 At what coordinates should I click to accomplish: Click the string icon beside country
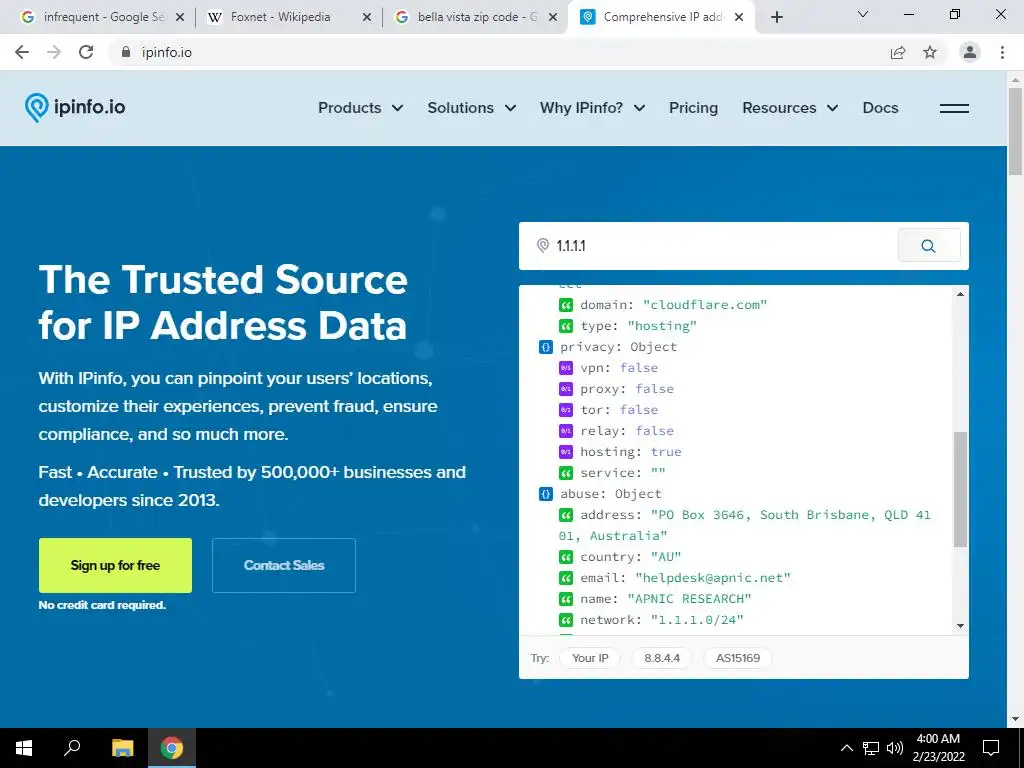(566, 557)
